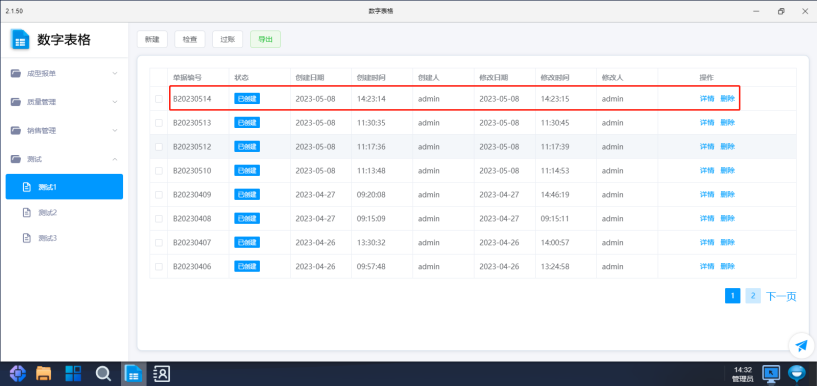
Task: Collapse the 测试 menu chevron
Action: 115,159
